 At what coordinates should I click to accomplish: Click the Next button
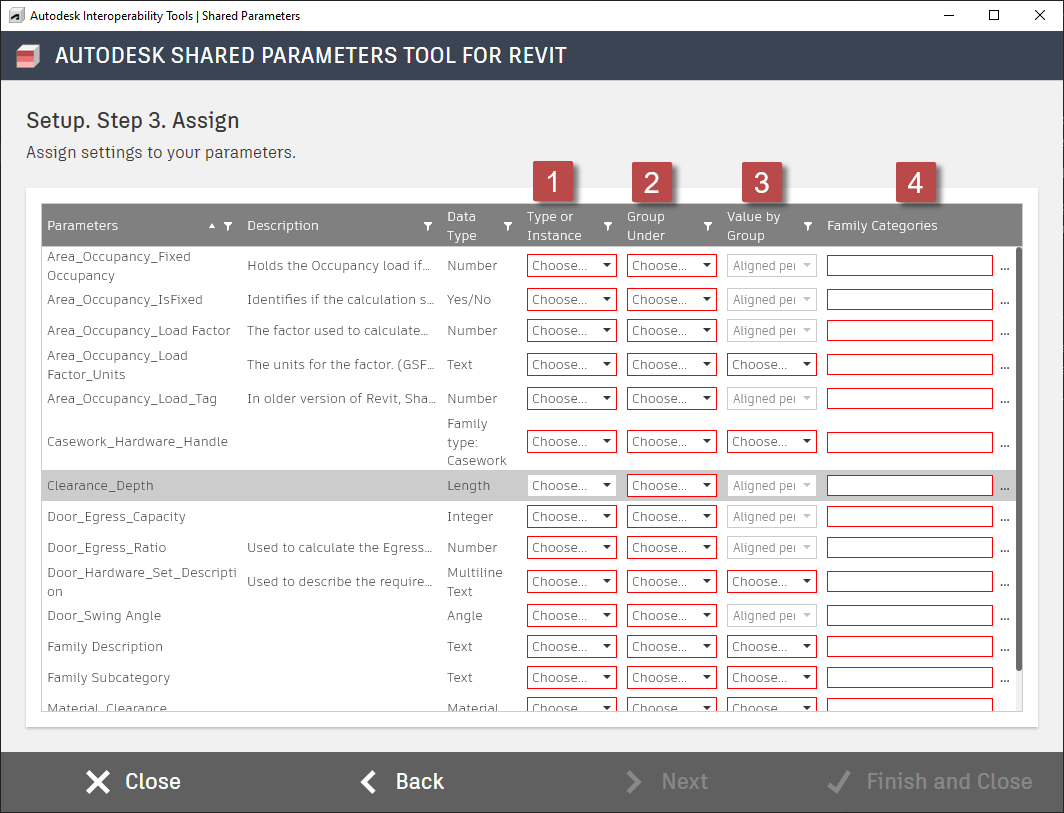click(667, 782)
